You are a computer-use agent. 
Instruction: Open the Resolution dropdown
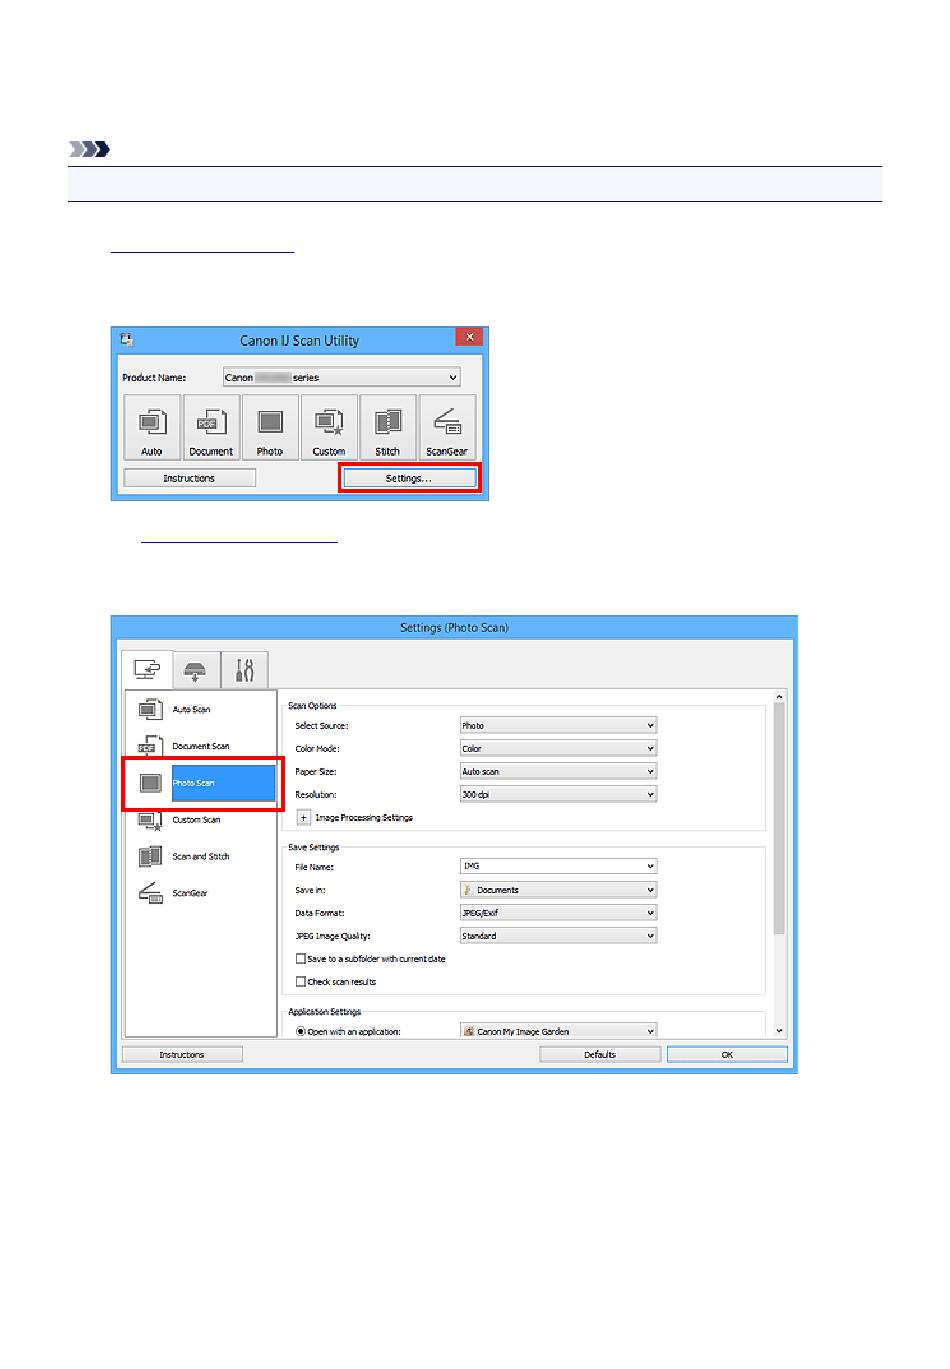pyautogui.click(x=557, y=795)
